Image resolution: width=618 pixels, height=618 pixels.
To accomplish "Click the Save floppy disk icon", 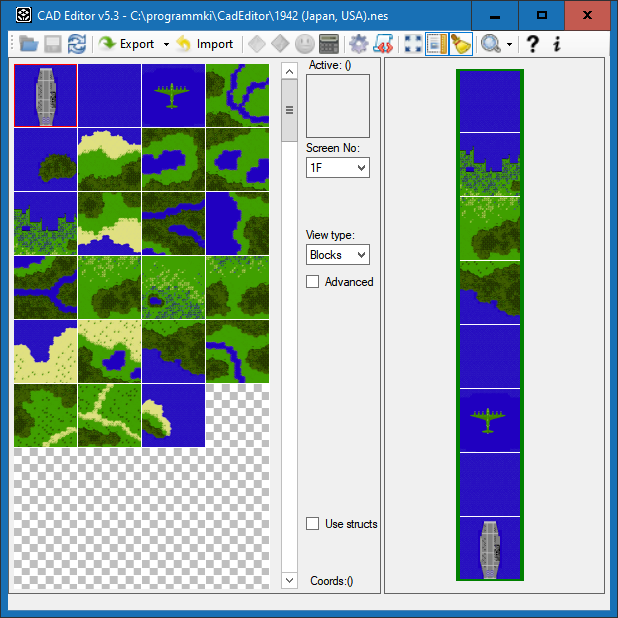I will [52, 44].
